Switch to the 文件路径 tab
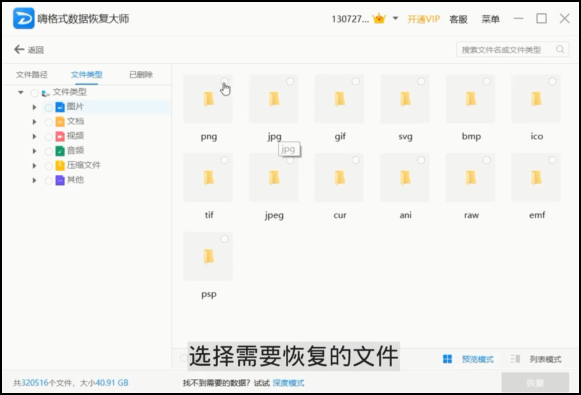The width and height of the screenshot is (581, 395). pyautogui.click(x=32, y=74)
